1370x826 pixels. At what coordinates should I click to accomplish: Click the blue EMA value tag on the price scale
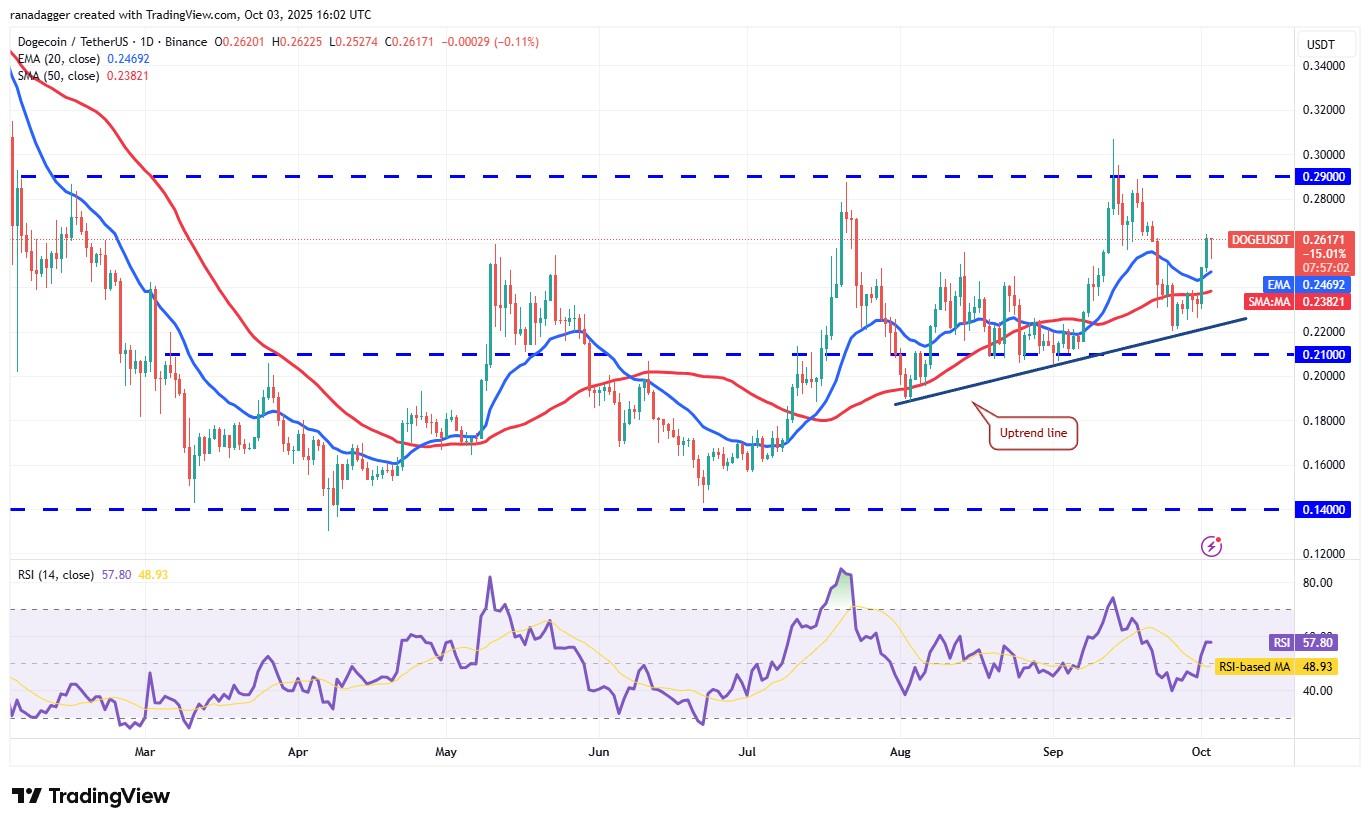1279,285
